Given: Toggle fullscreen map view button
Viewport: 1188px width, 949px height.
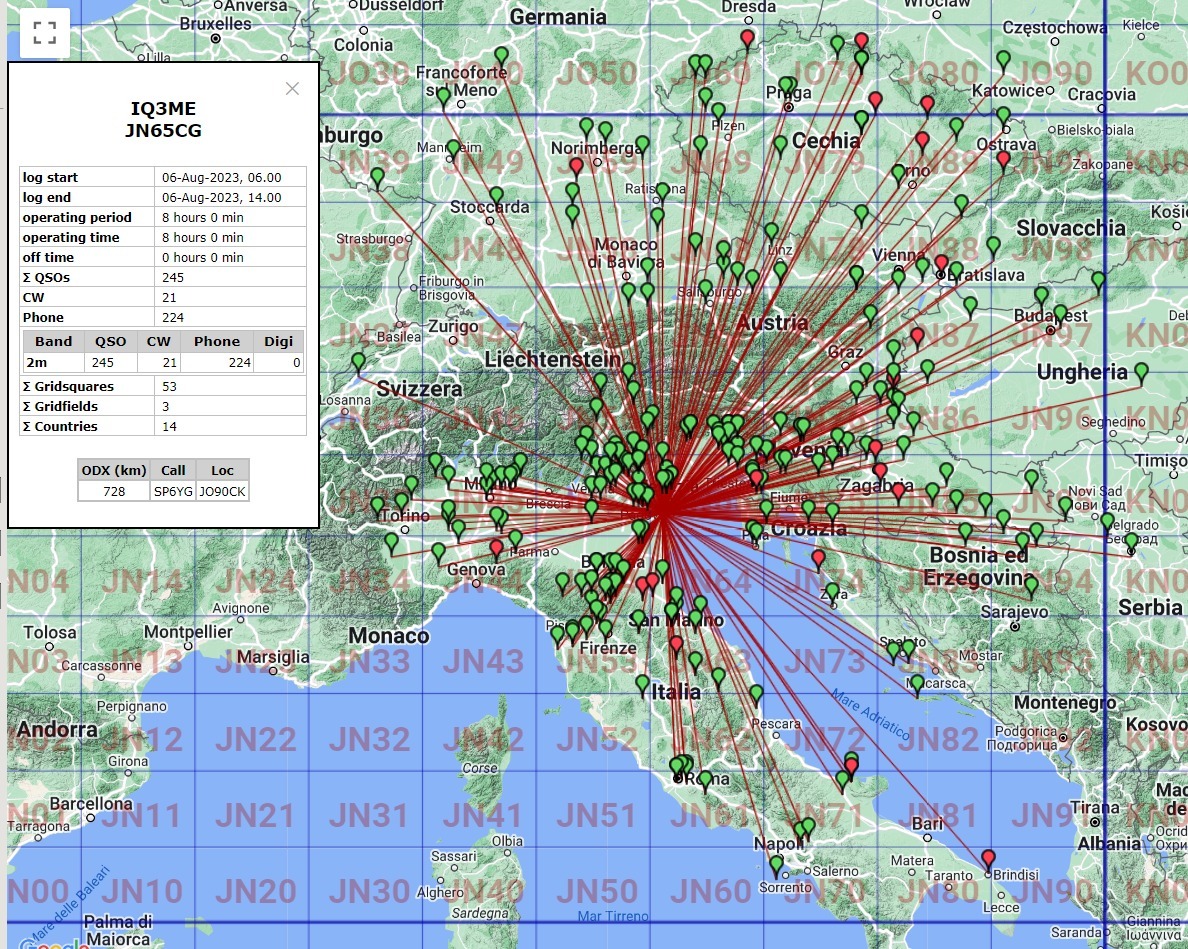Looking at the screenshot, I should click(45, 33).
